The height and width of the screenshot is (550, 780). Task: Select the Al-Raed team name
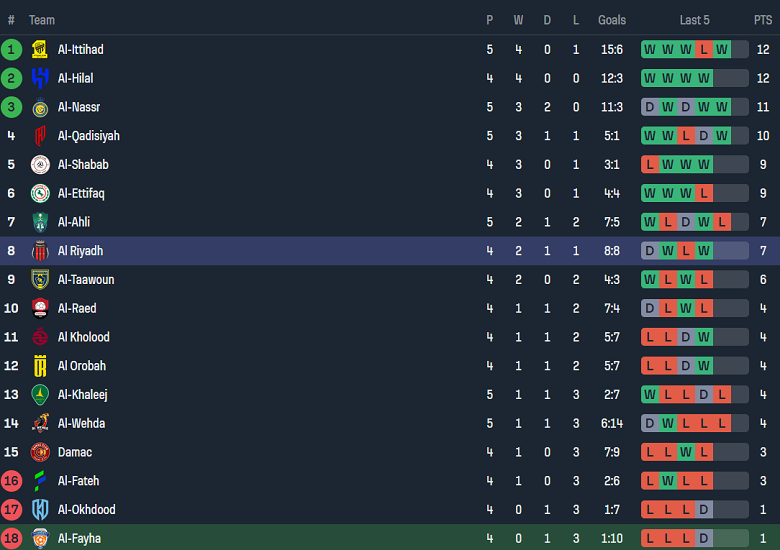click(77, 308)
